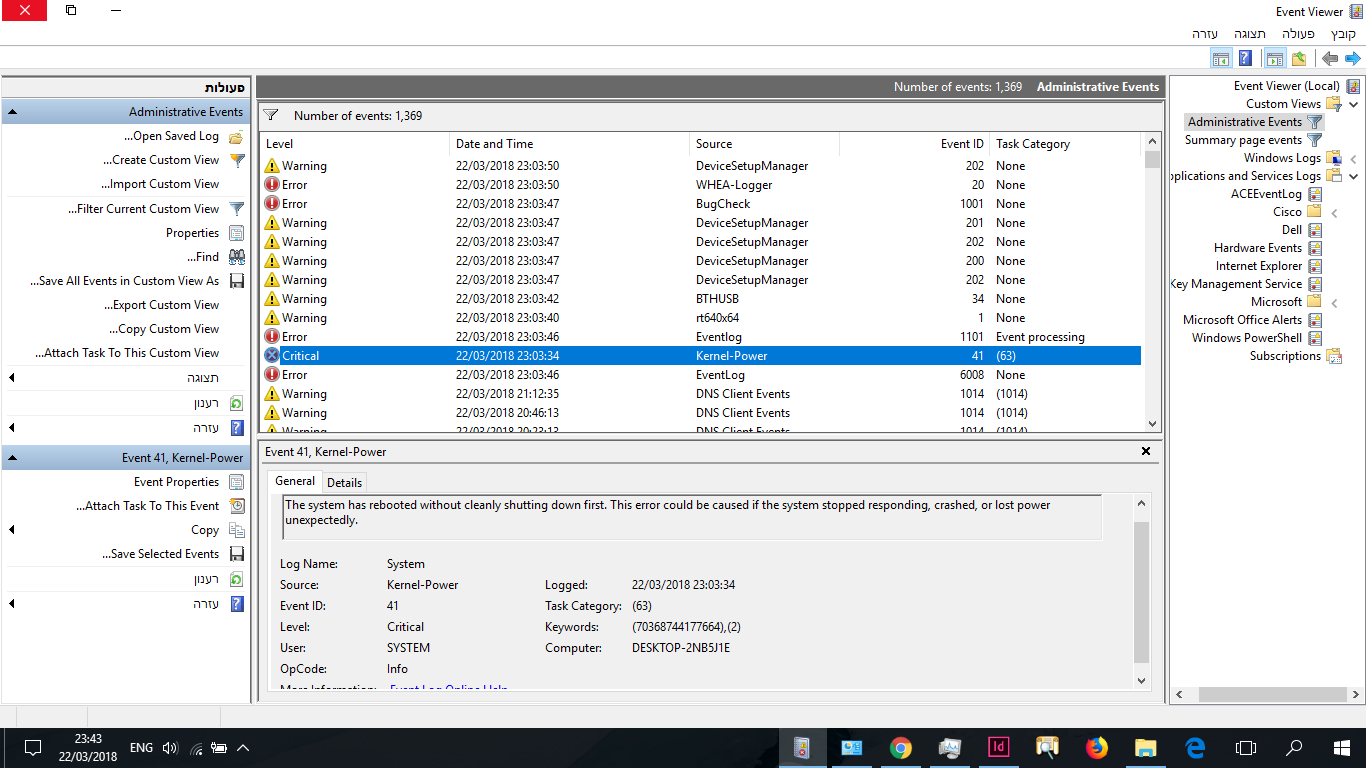Image resolution: width=1366 pixels, height=768 pixels.
Task: Select the BTHUSB warning event row
Action: 700,299
